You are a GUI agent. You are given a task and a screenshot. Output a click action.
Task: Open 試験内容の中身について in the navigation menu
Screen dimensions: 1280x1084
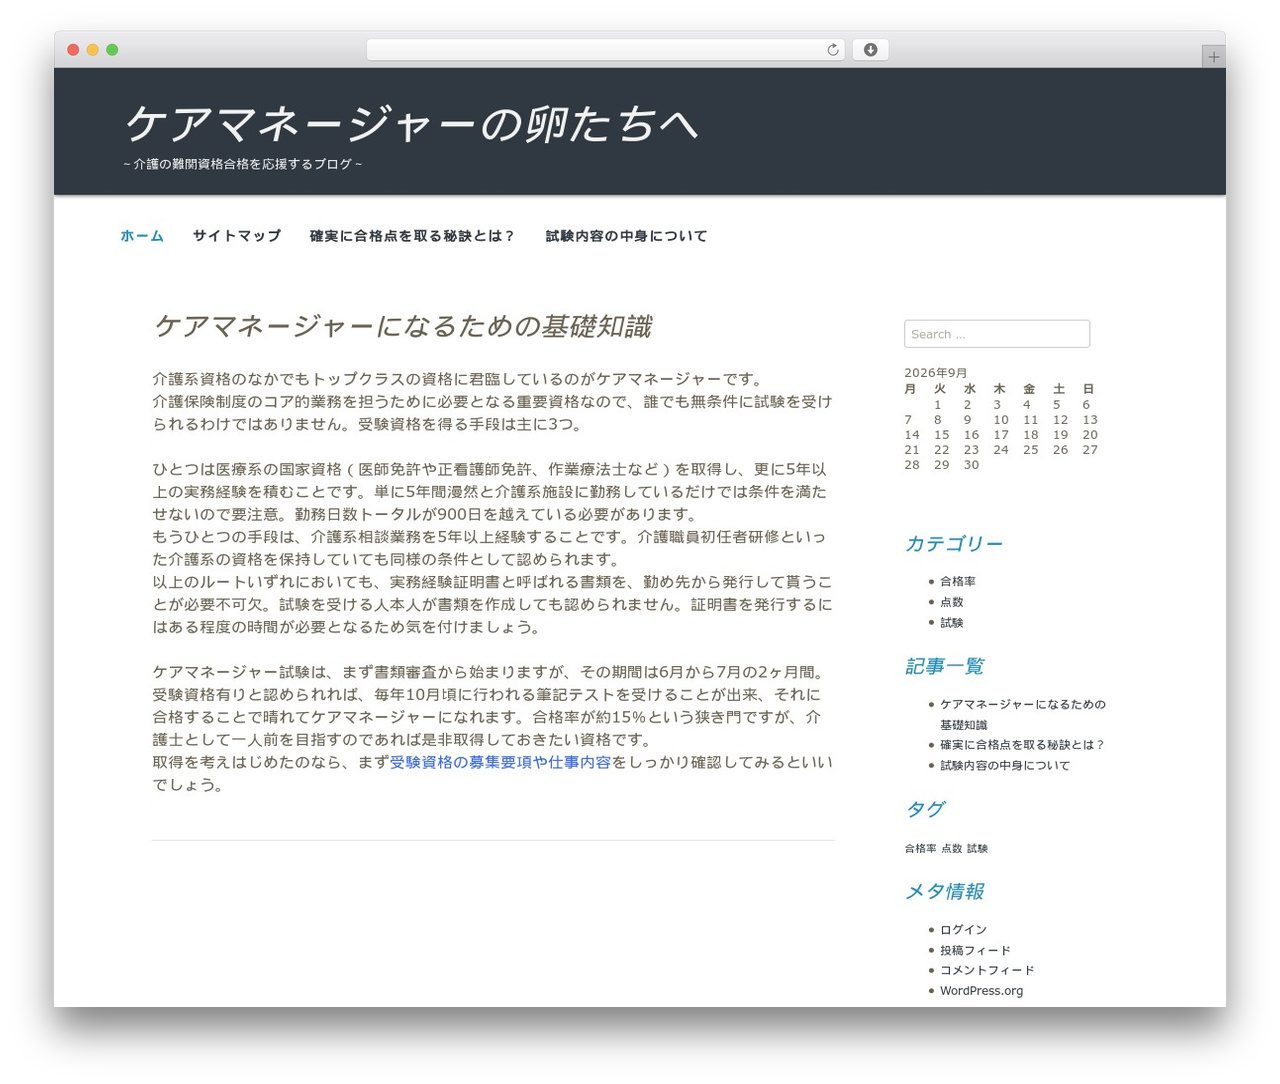click(626, 236)
